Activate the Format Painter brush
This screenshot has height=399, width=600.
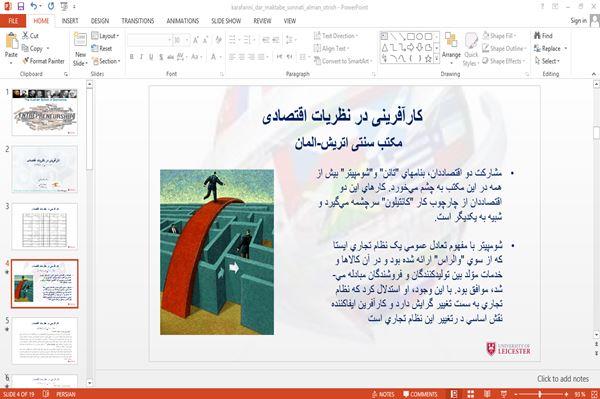[x=43, y=61]
